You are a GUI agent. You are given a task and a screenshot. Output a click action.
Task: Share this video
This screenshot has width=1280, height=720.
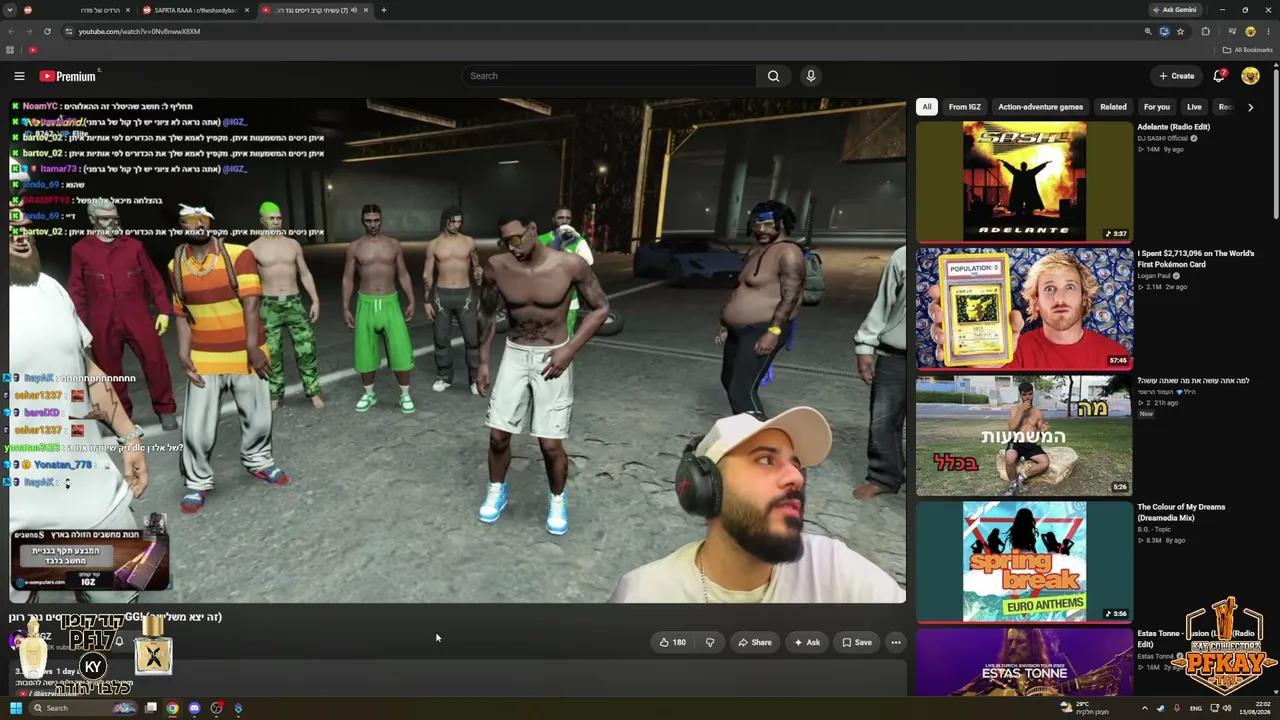(755, 642)
